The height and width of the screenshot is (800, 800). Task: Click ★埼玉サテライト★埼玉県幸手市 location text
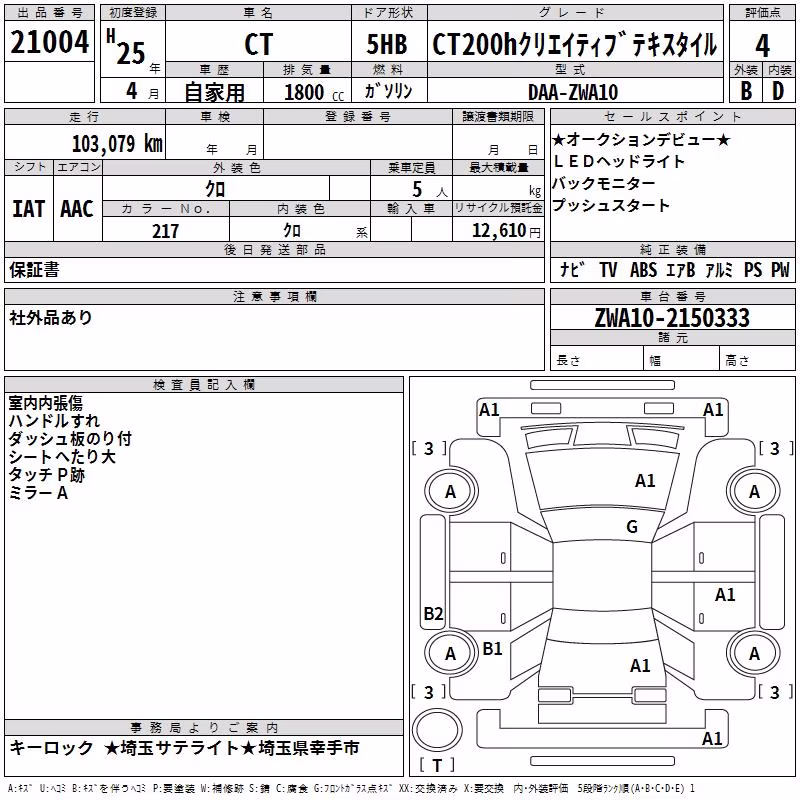232,748
